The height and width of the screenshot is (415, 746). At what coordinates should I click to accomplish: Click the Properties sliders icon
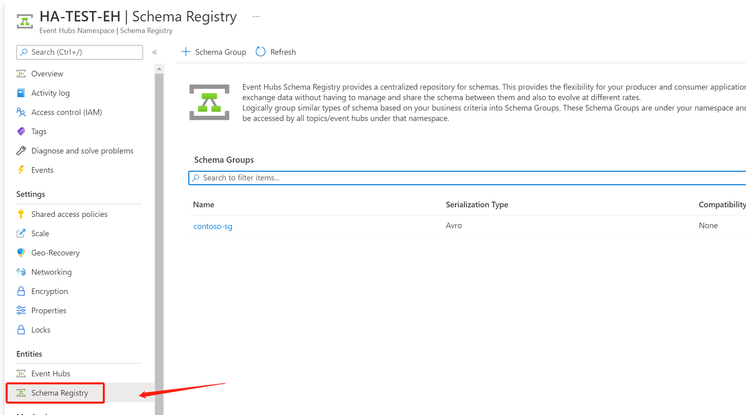pyautogui.click(x=21, y=310)
